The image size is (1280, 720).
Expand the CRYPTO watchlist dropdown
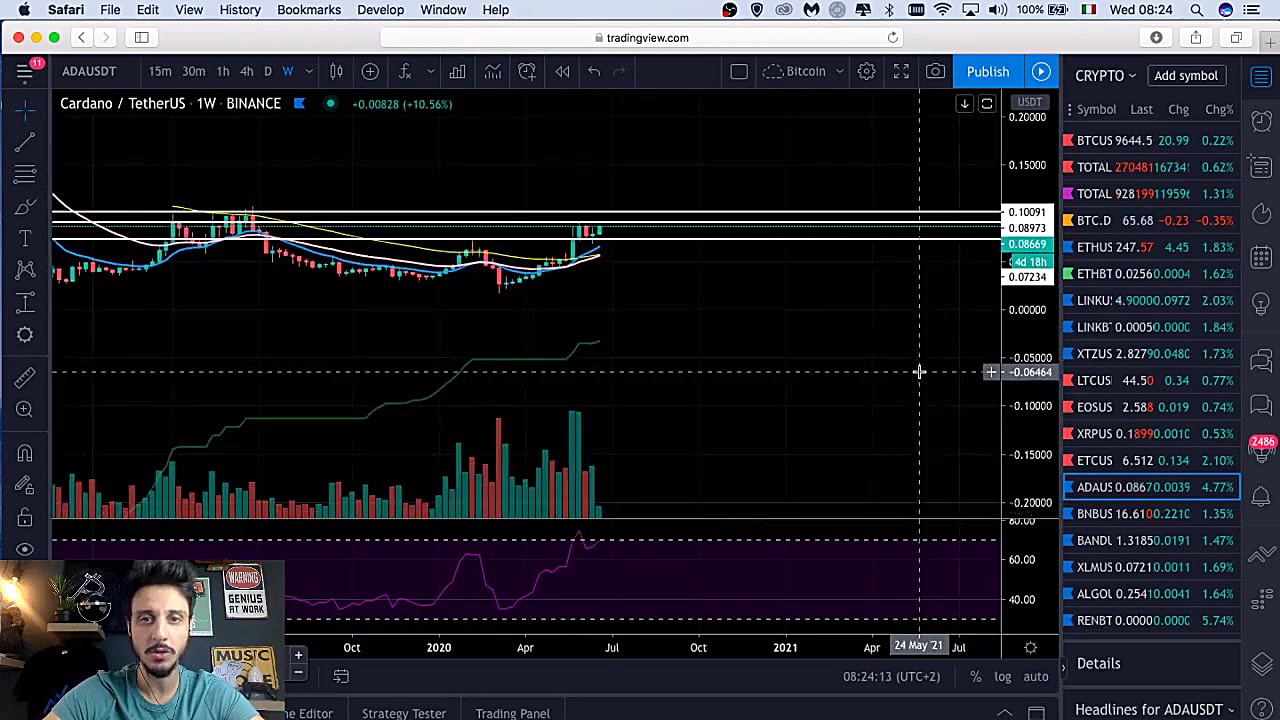[x=1106, y=76]
